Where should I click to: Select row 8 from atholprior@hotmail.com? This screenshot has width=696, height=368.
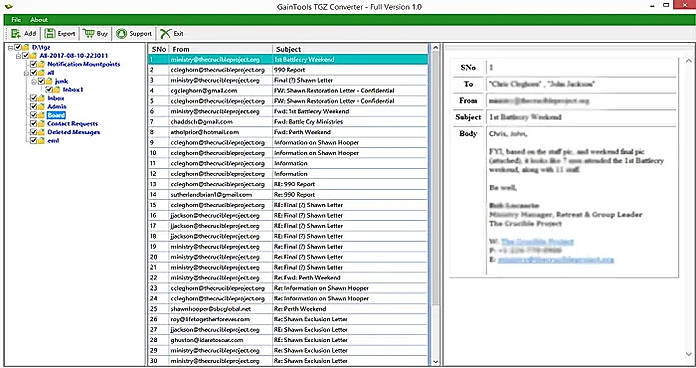pos(288,132)
